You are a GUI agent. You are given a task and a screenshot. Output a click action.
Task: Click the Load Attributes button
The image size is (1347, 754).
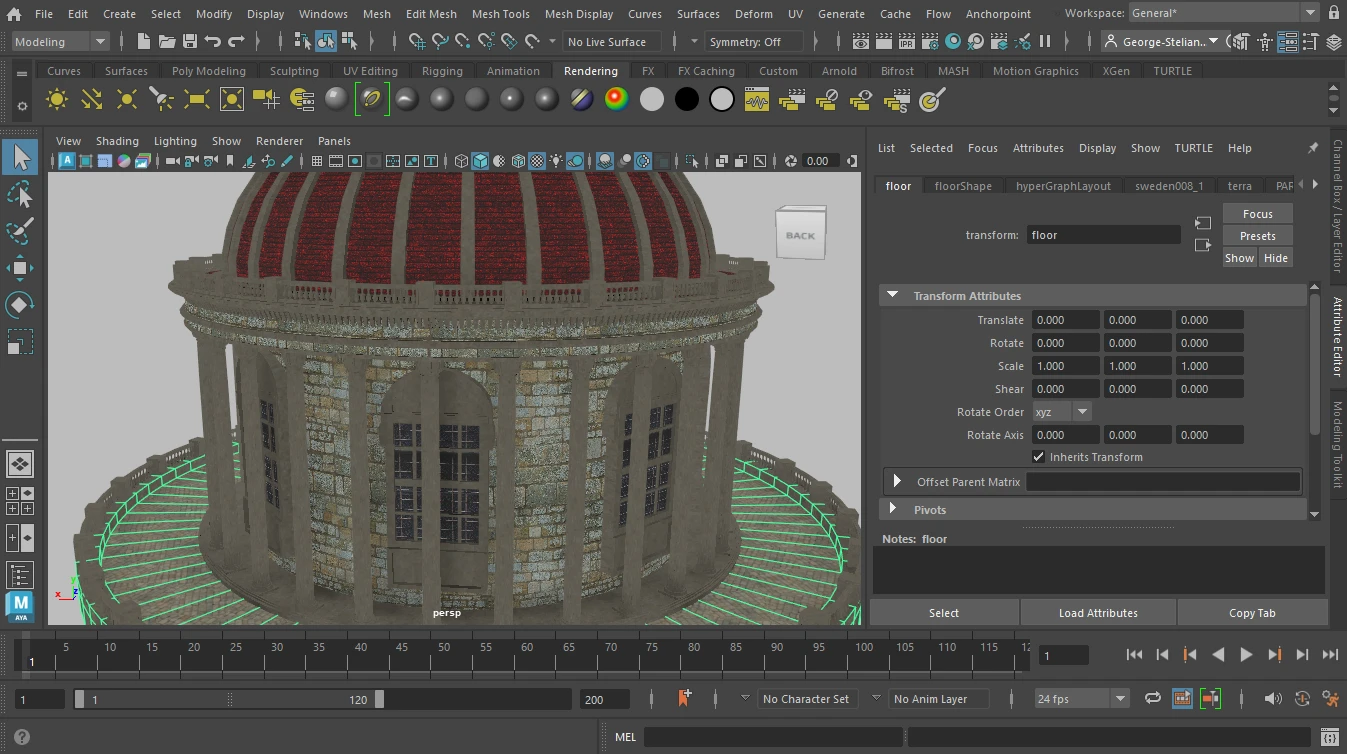tap(1098, 613)
